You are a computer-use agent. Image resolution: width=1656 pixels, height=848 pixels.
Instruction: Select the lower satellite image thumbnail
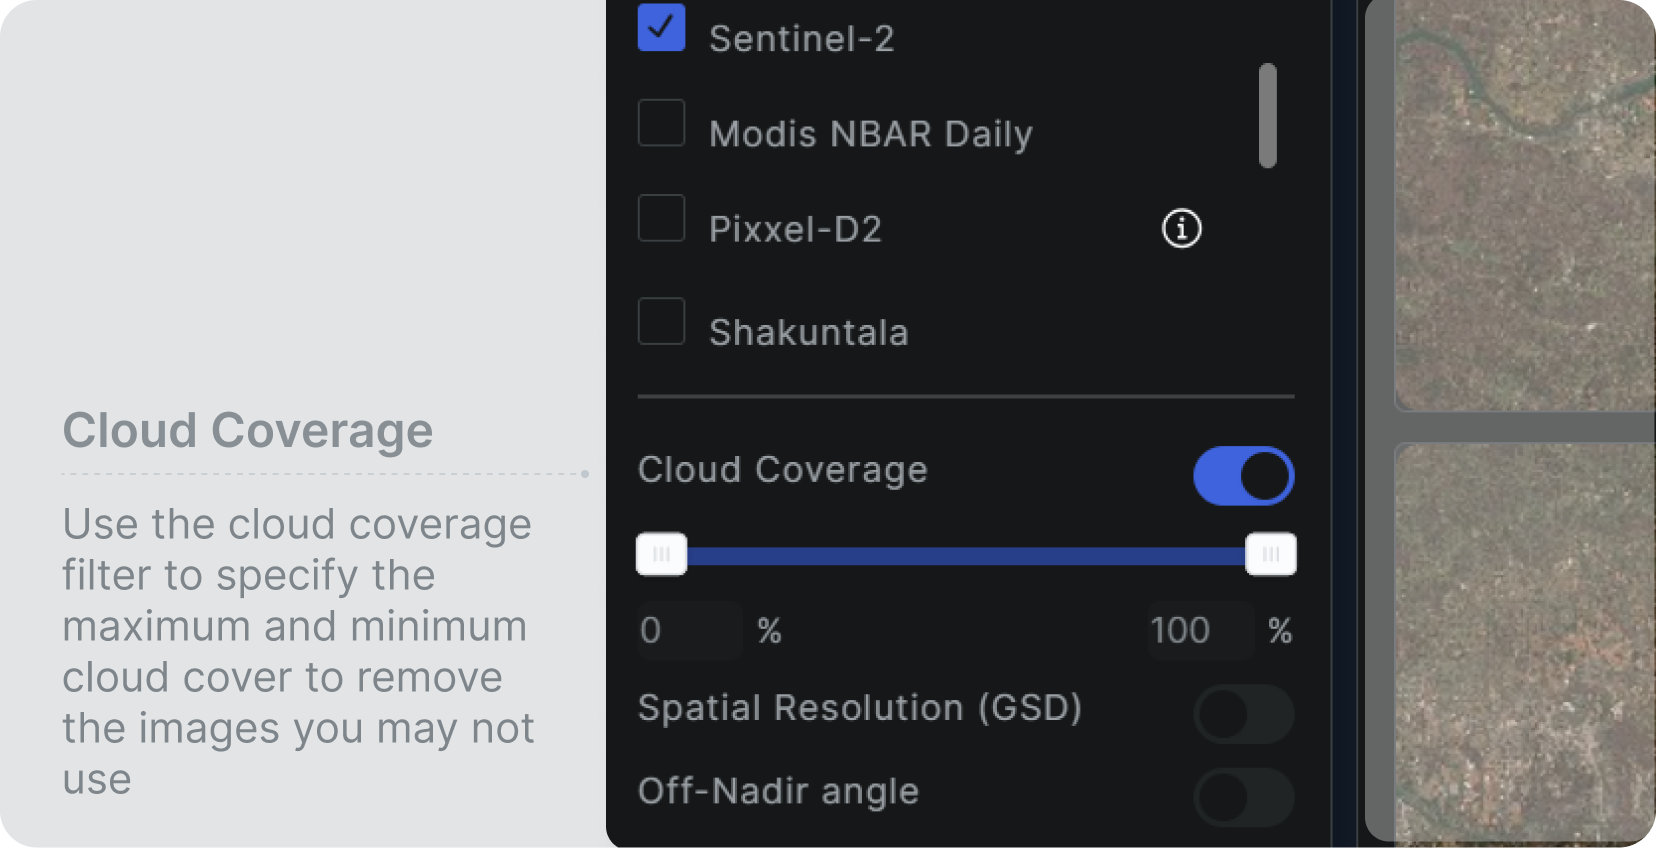pyautogui.click(x=1524, y=645)
